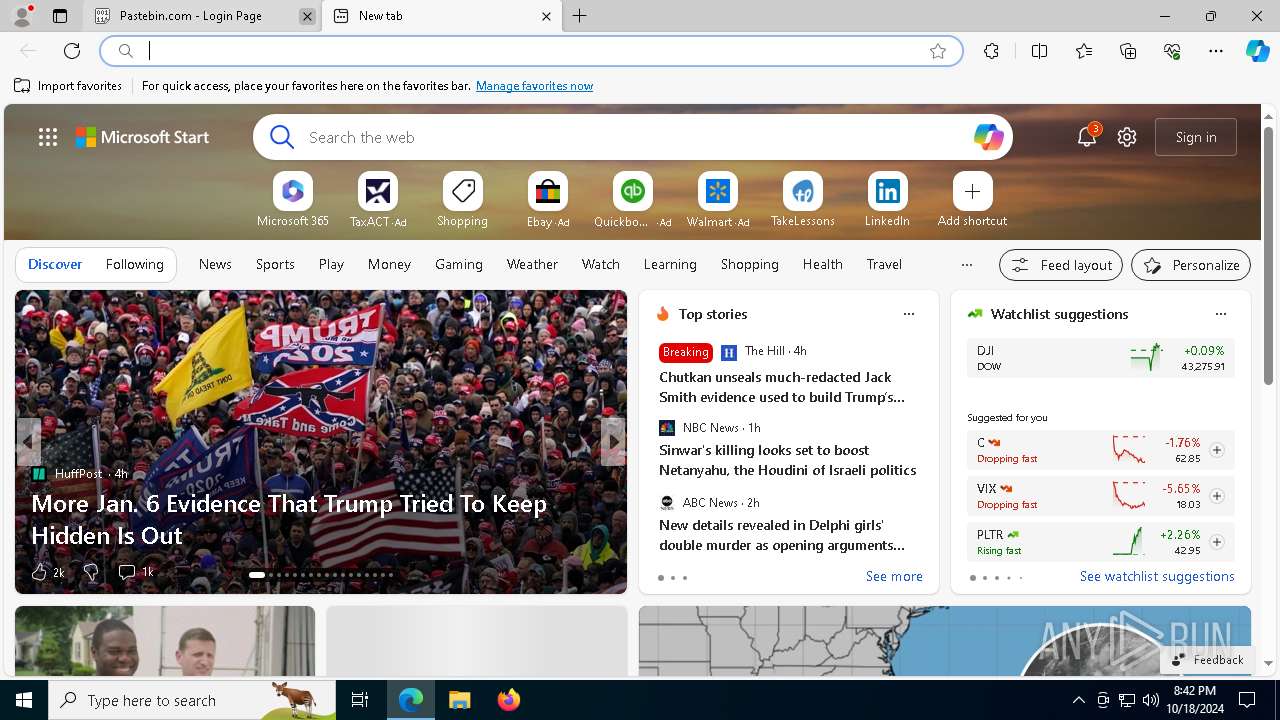This screenshot has height=720, width=1280.
Task: Open Browser essentials button
Action: (1172, 51)
